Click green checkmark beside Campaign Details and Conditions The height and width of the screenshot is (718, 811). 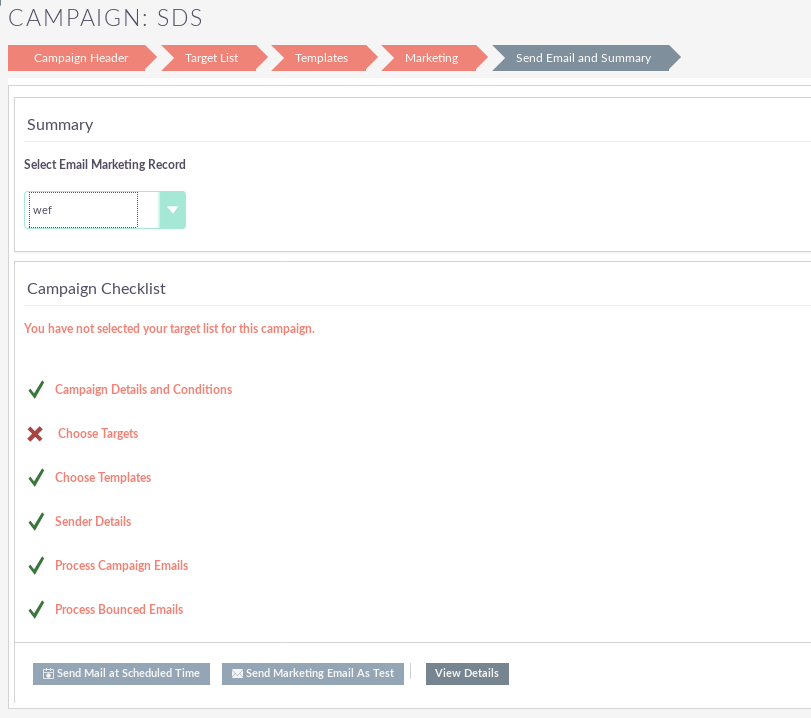(x=36, y=390)
